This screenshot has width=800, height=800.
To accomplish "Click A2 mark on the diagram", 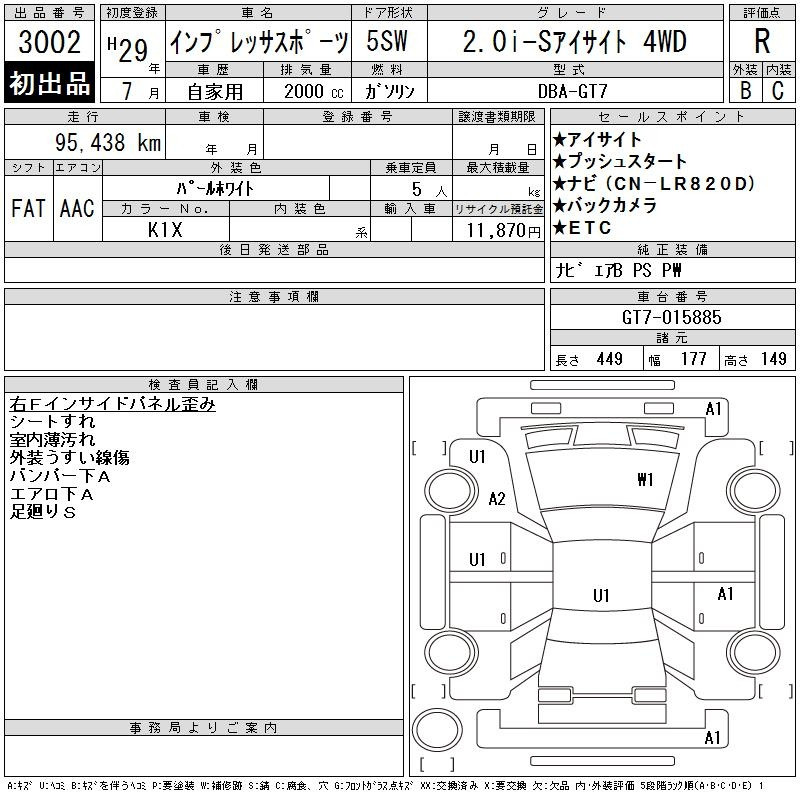I will [496, 498].
